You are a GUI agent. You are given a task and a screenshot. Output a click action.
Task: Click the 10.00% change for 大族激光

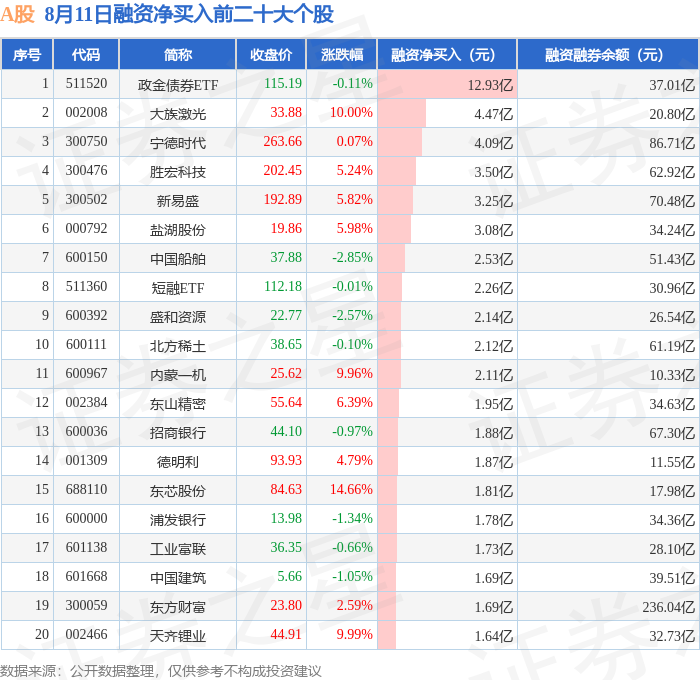click(x=351, y=113)
